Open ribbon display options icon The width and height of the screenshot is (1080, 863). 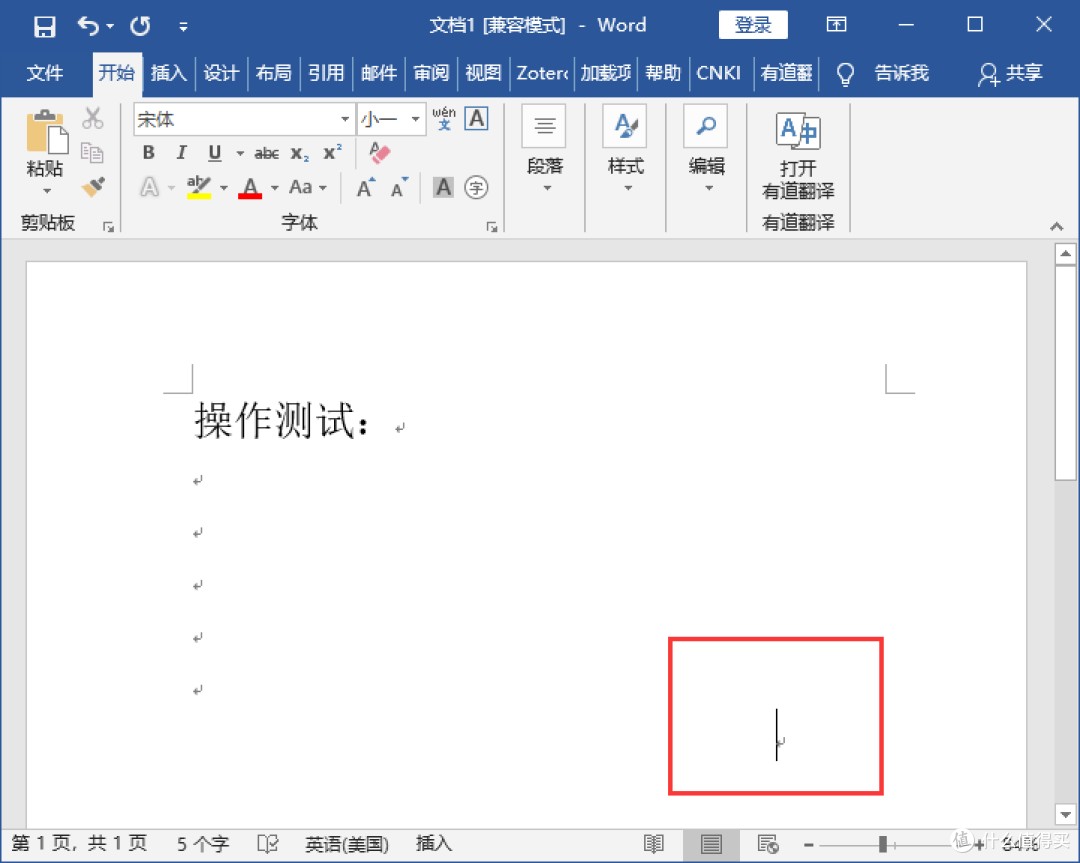coord(836,25)
